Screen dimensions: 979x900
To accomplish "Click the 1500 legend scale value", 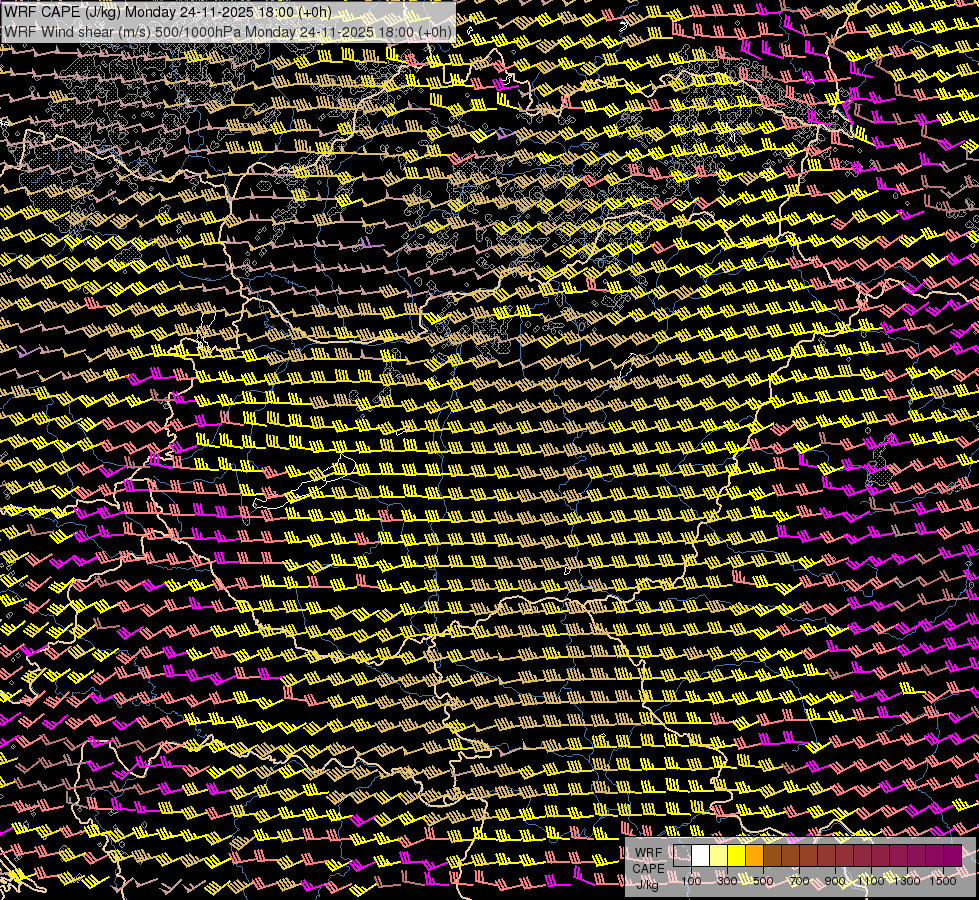I will pyautogui.click(x=943, y=881).
